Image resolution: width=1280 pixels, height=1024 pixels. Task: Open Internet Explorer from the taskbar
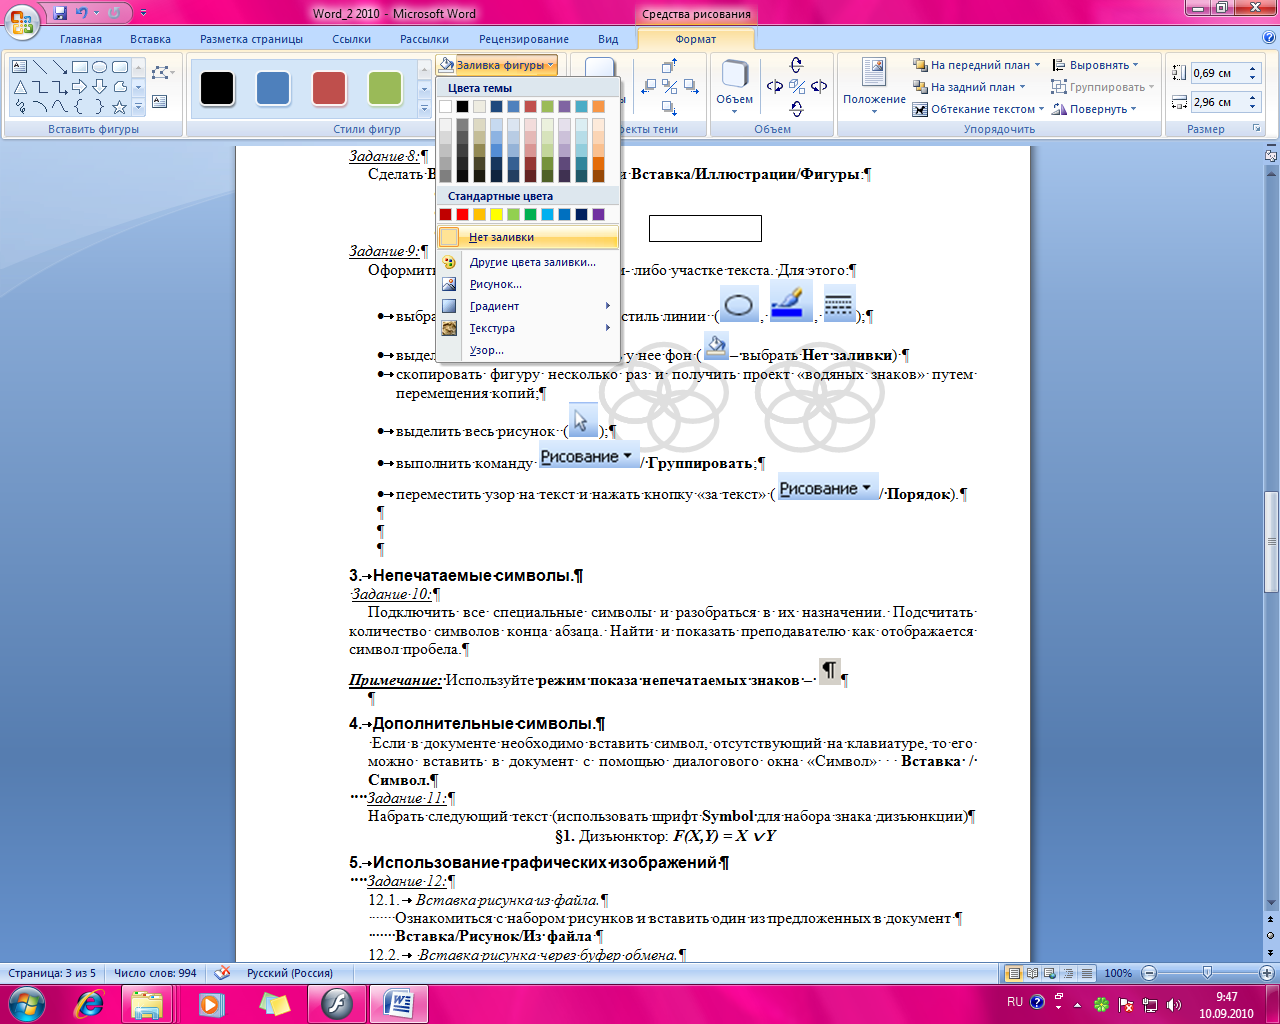90,1004
